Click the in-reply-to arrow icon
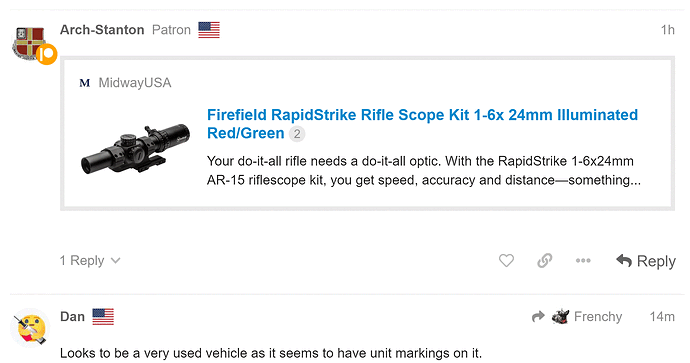Image resolution: width=690 pixels, height=363 pixels. click(x=538, y=316)
